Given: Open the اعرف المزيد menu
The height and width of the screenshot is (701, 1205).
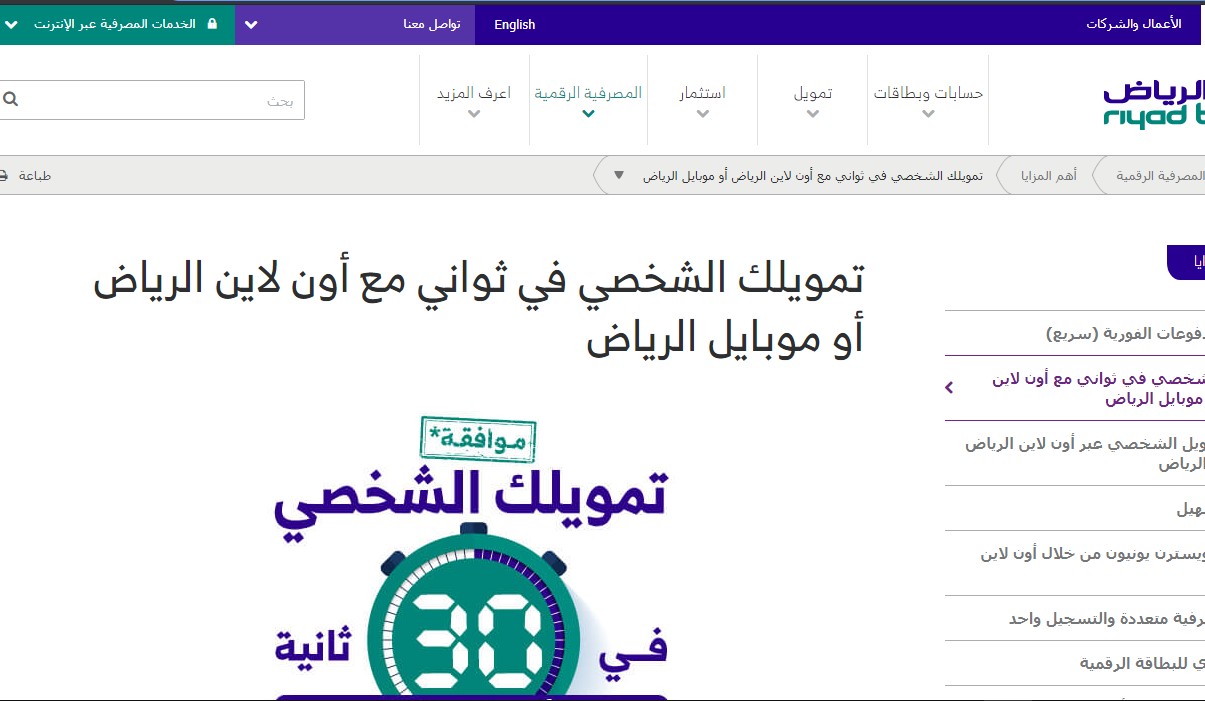Looking at the screenshot, I should (x=474, y=93).
